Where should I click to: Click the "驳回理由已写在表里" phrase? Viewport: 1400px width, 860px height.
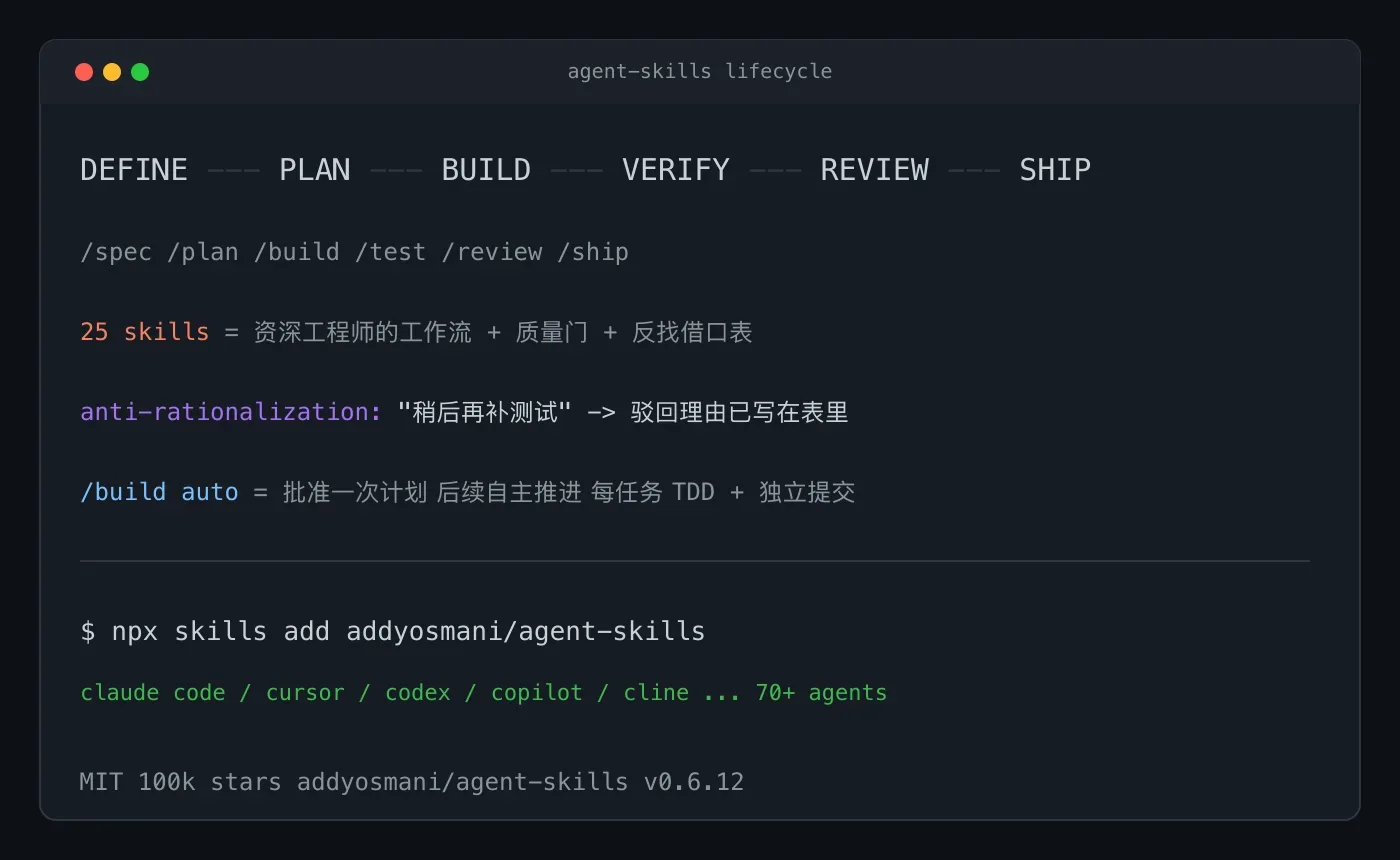click(x=740, y=412)
